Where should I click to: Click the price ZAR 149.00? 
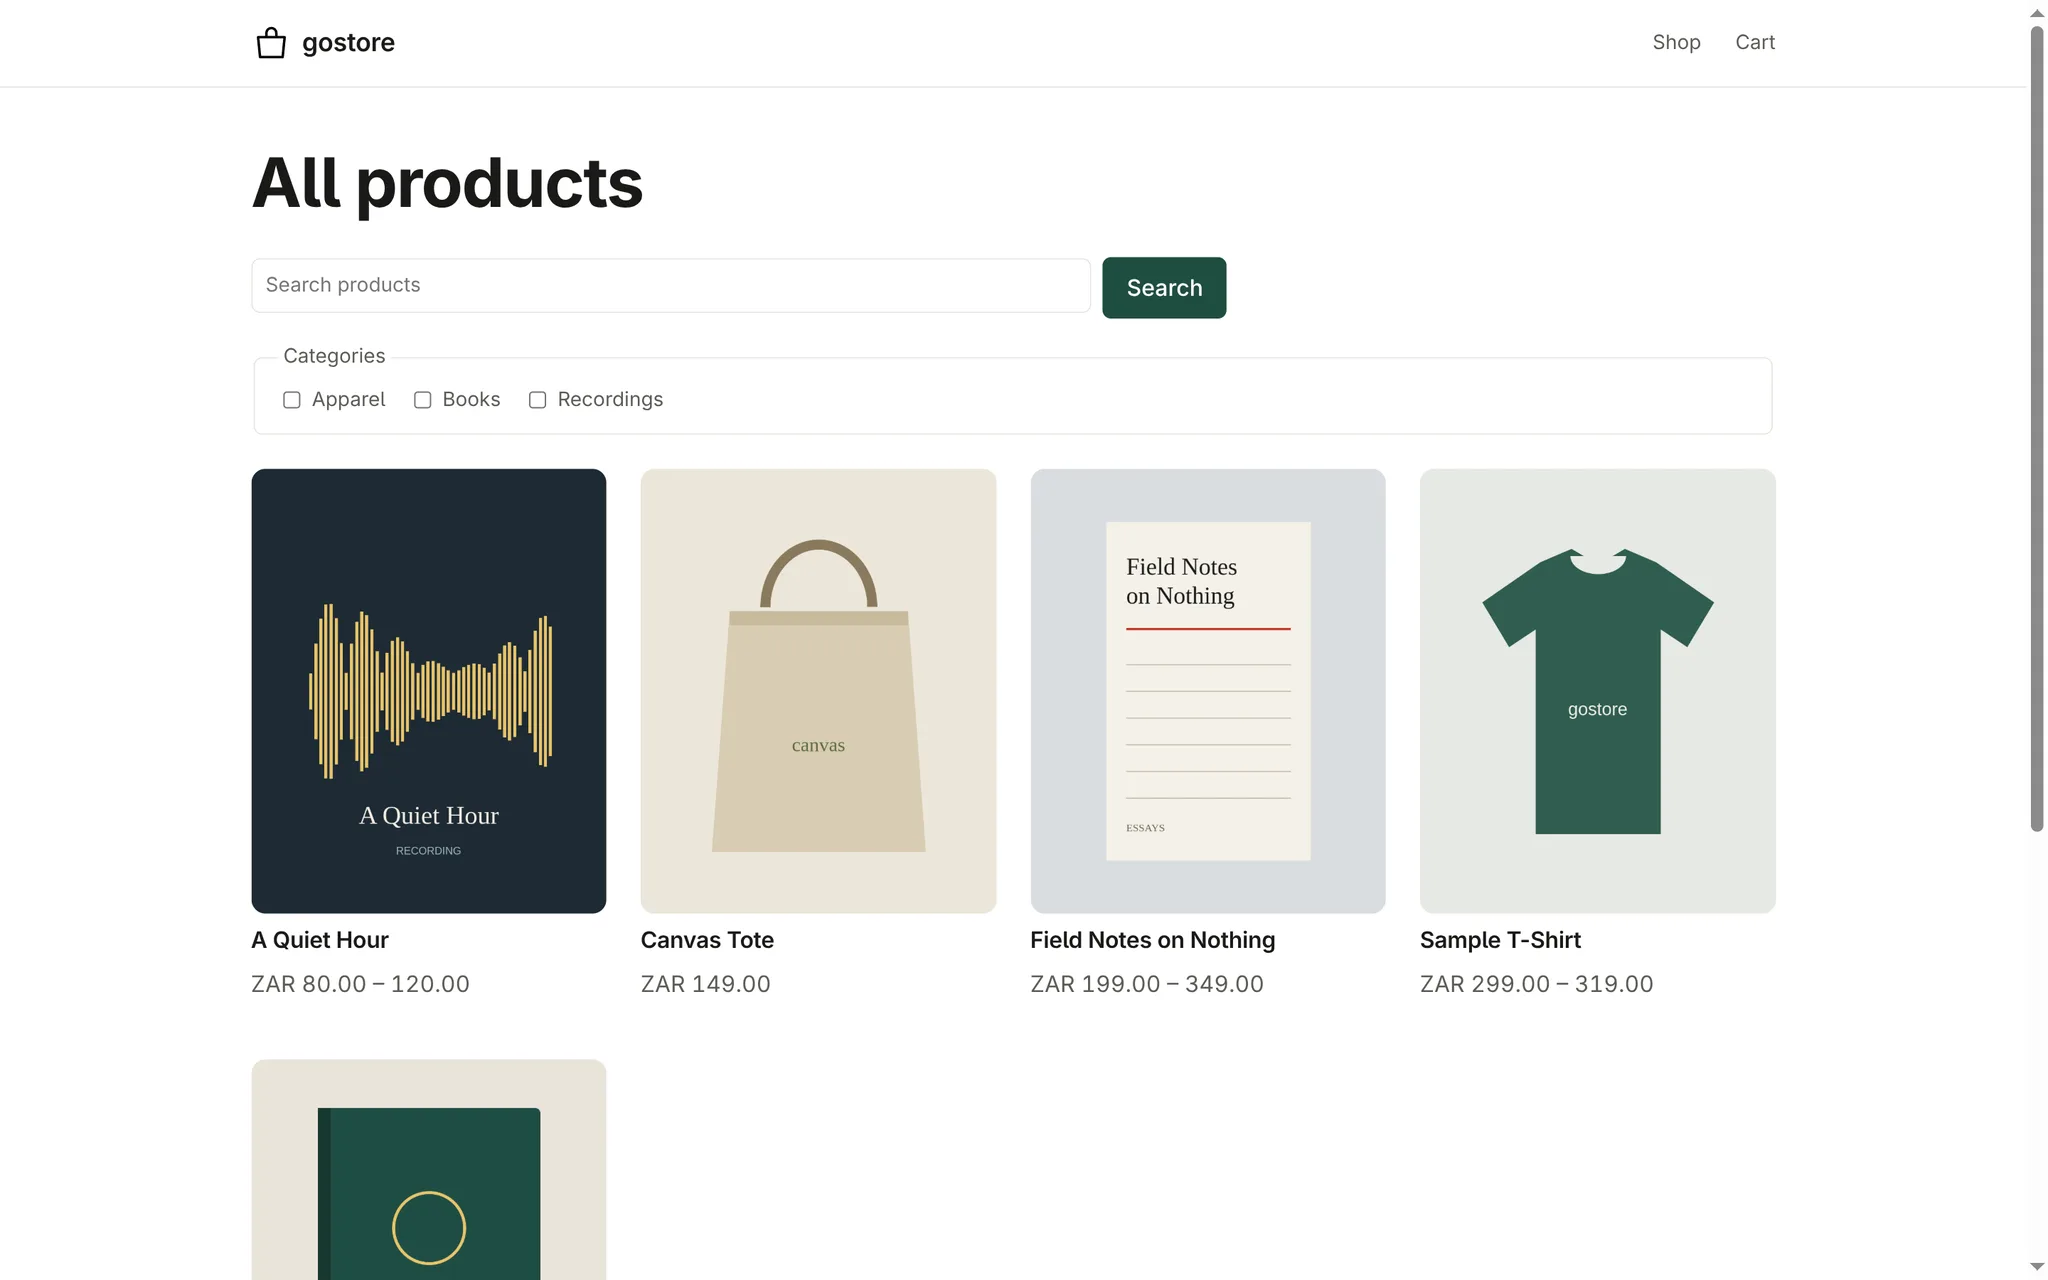[x=706, y=984]
